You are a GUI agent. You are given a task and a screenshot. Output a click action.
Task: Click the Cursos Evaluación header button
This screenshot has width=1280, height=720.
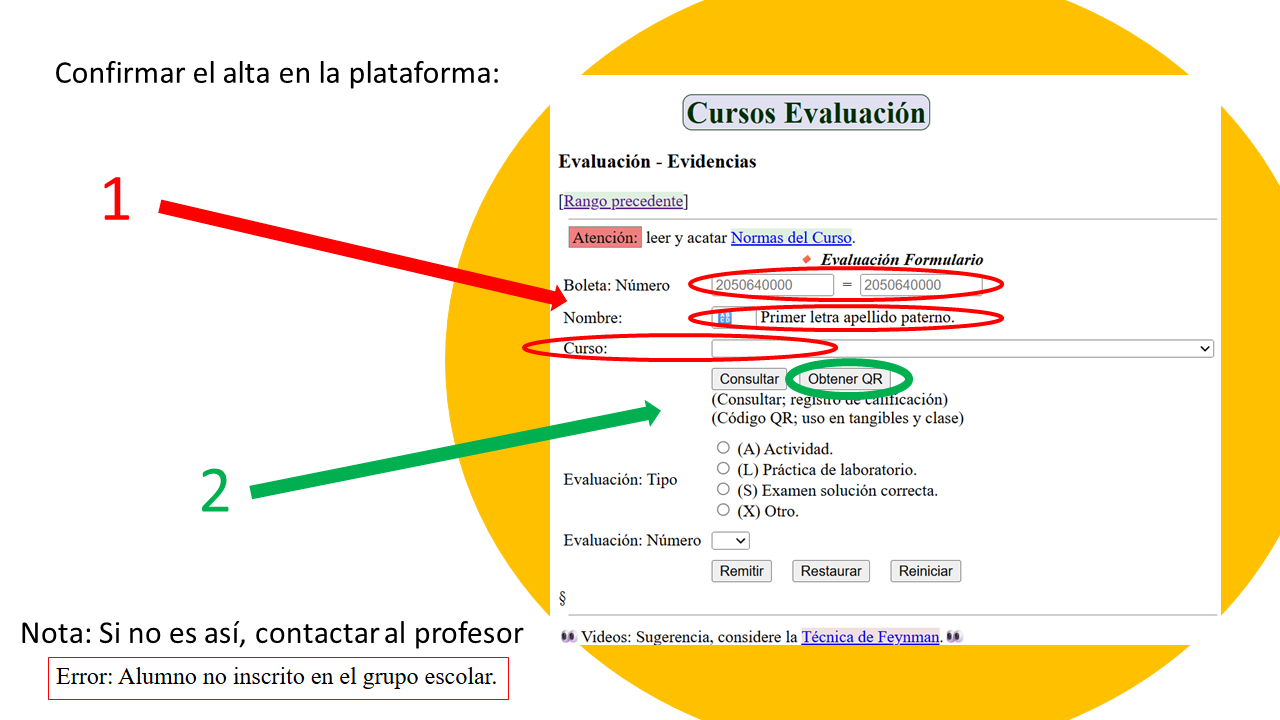806,113
